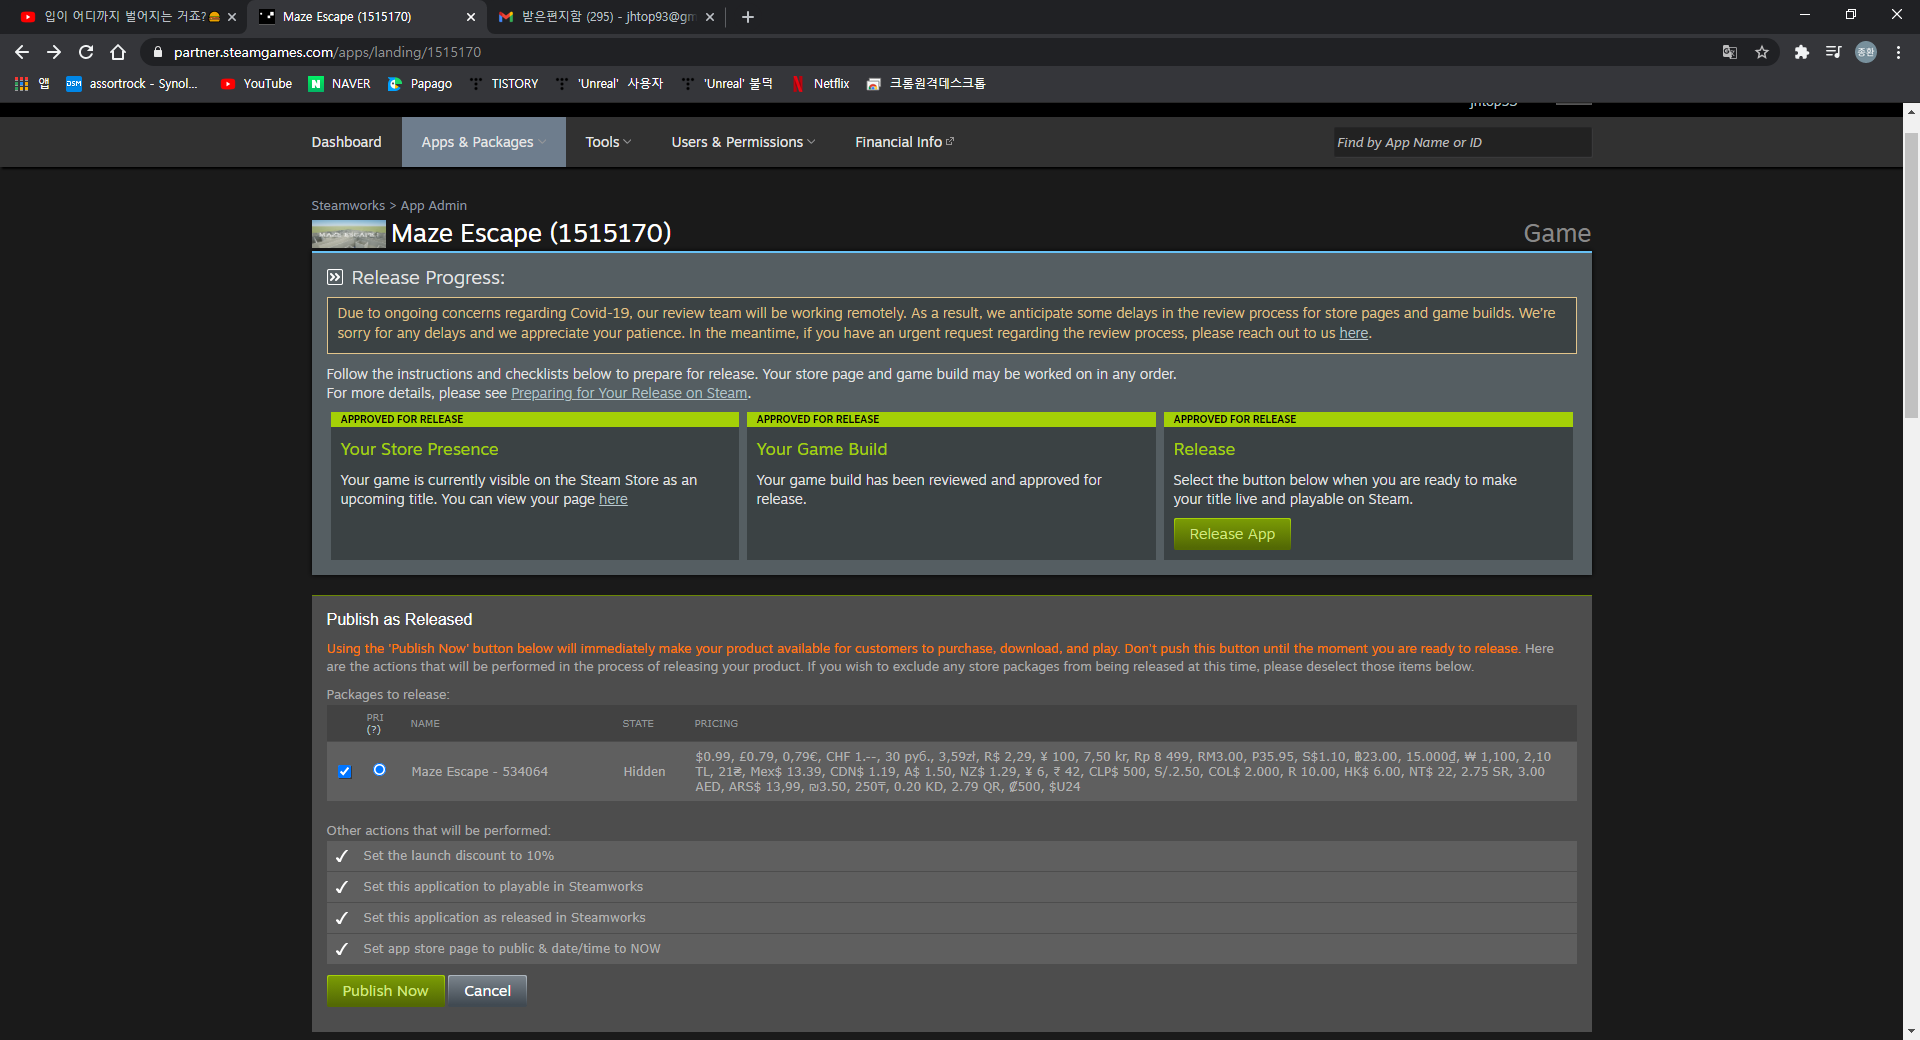Click the browser forward arrow
Screen dimensions: 1920x1040
pyautogui.click(x=54, y=52)
